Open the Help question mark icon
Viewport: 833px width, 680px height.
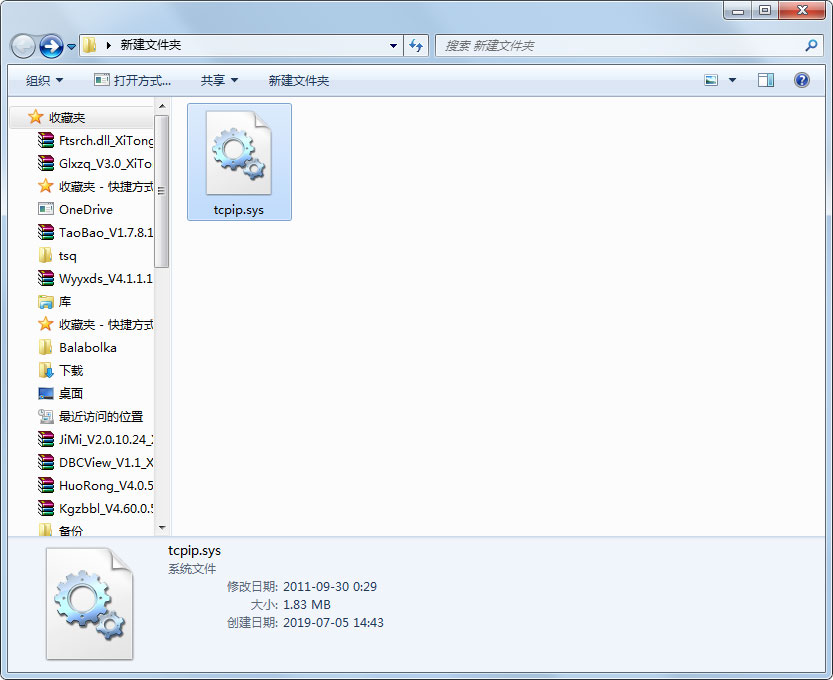[x=801, y=80]
